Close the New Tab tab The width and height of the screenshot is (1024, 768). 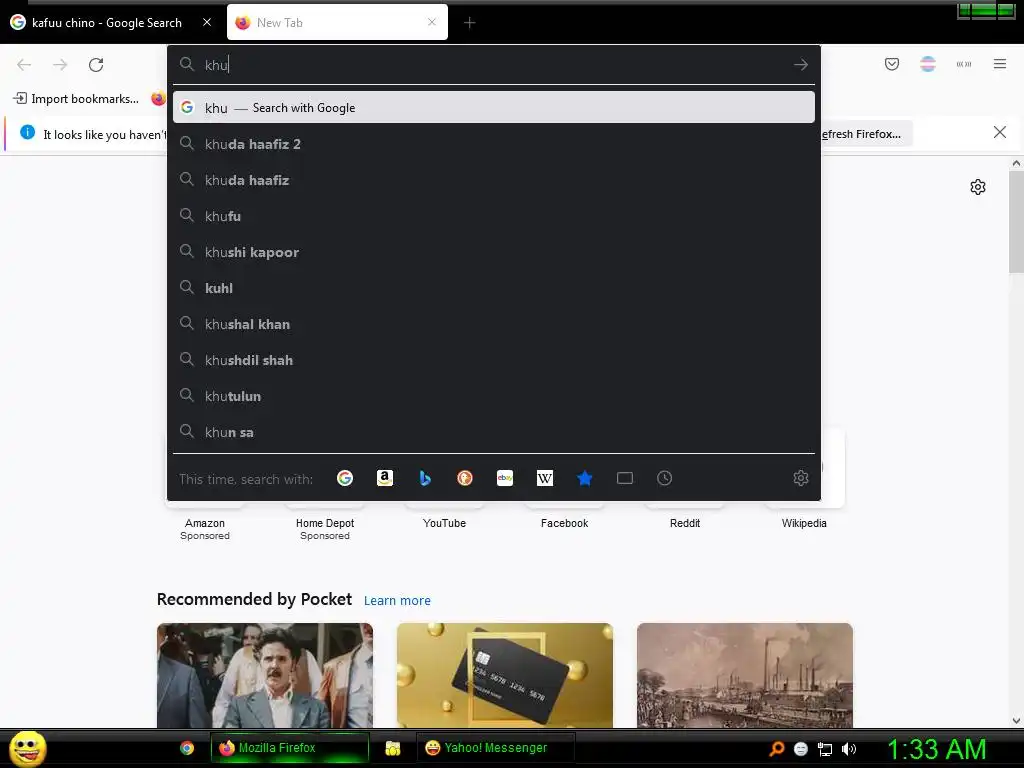coord(432,22)
